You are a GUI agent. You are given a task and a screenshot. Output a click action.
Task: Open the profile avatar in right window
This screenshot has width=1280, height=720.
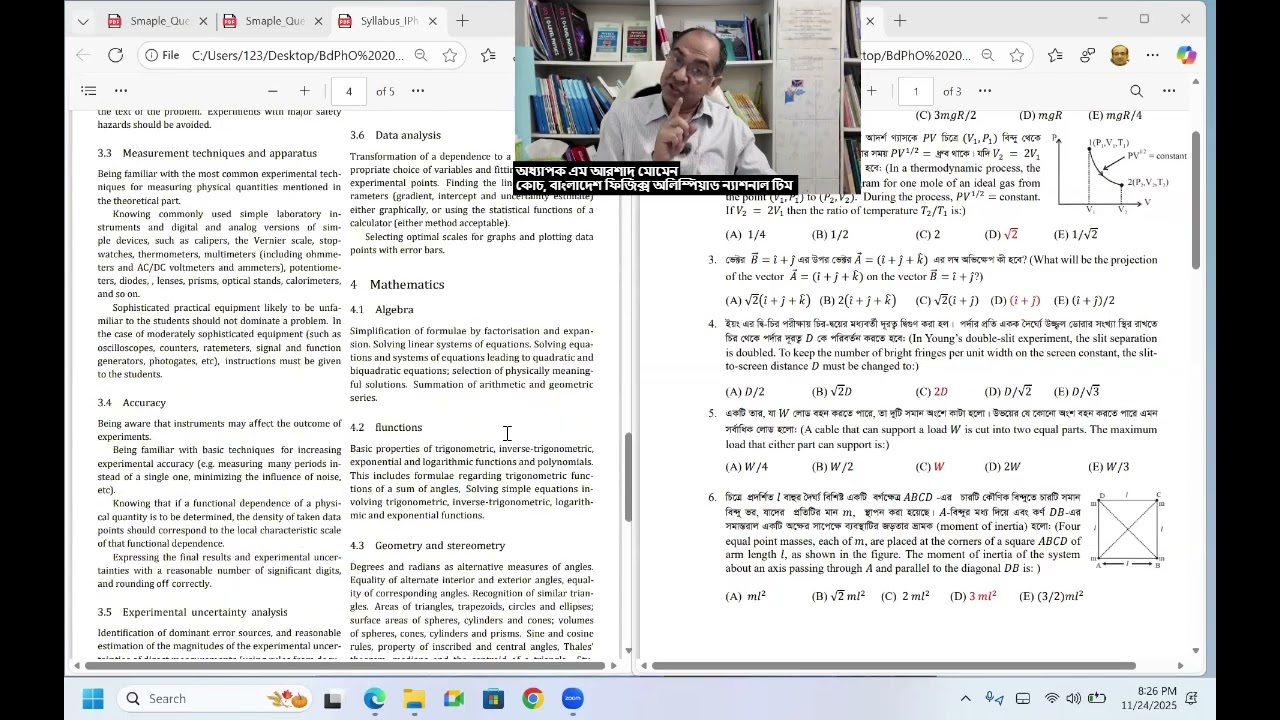(1120, 55)
